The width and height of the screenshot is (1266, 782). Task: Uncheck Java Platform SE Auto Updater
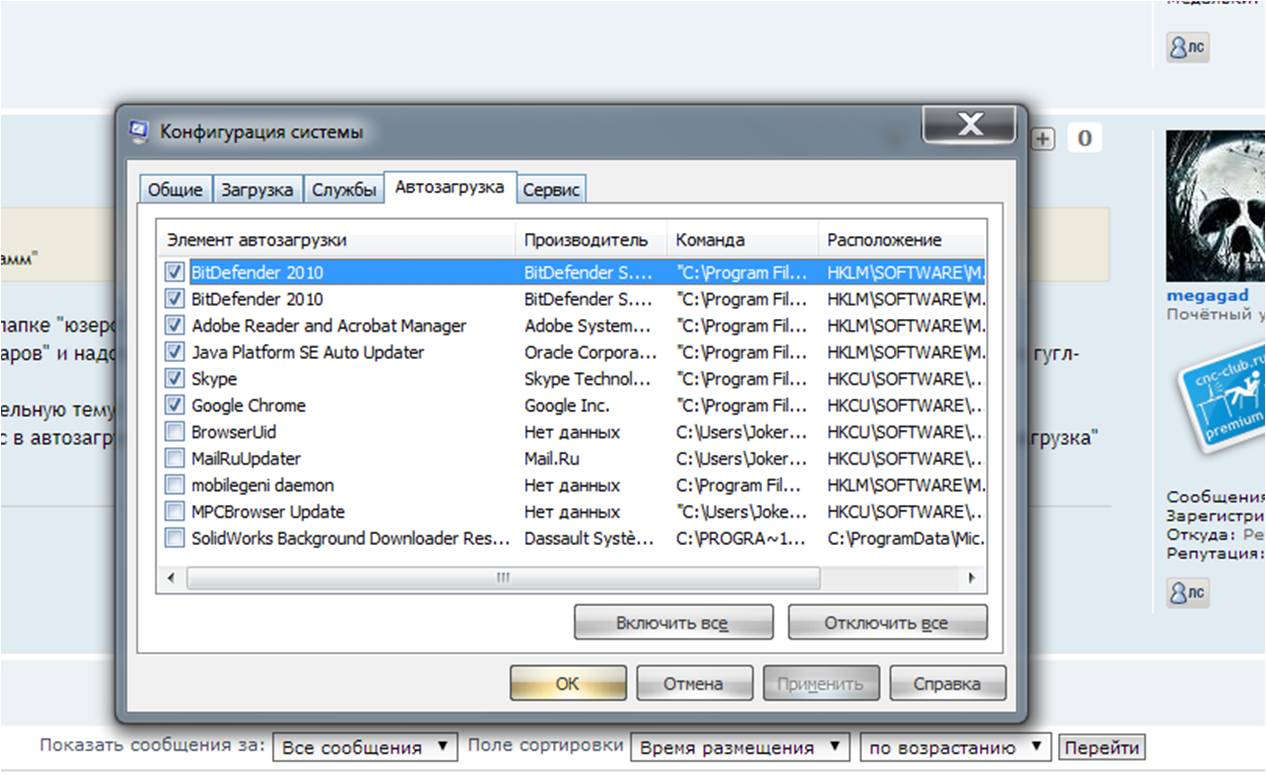(x=175, y=352)
